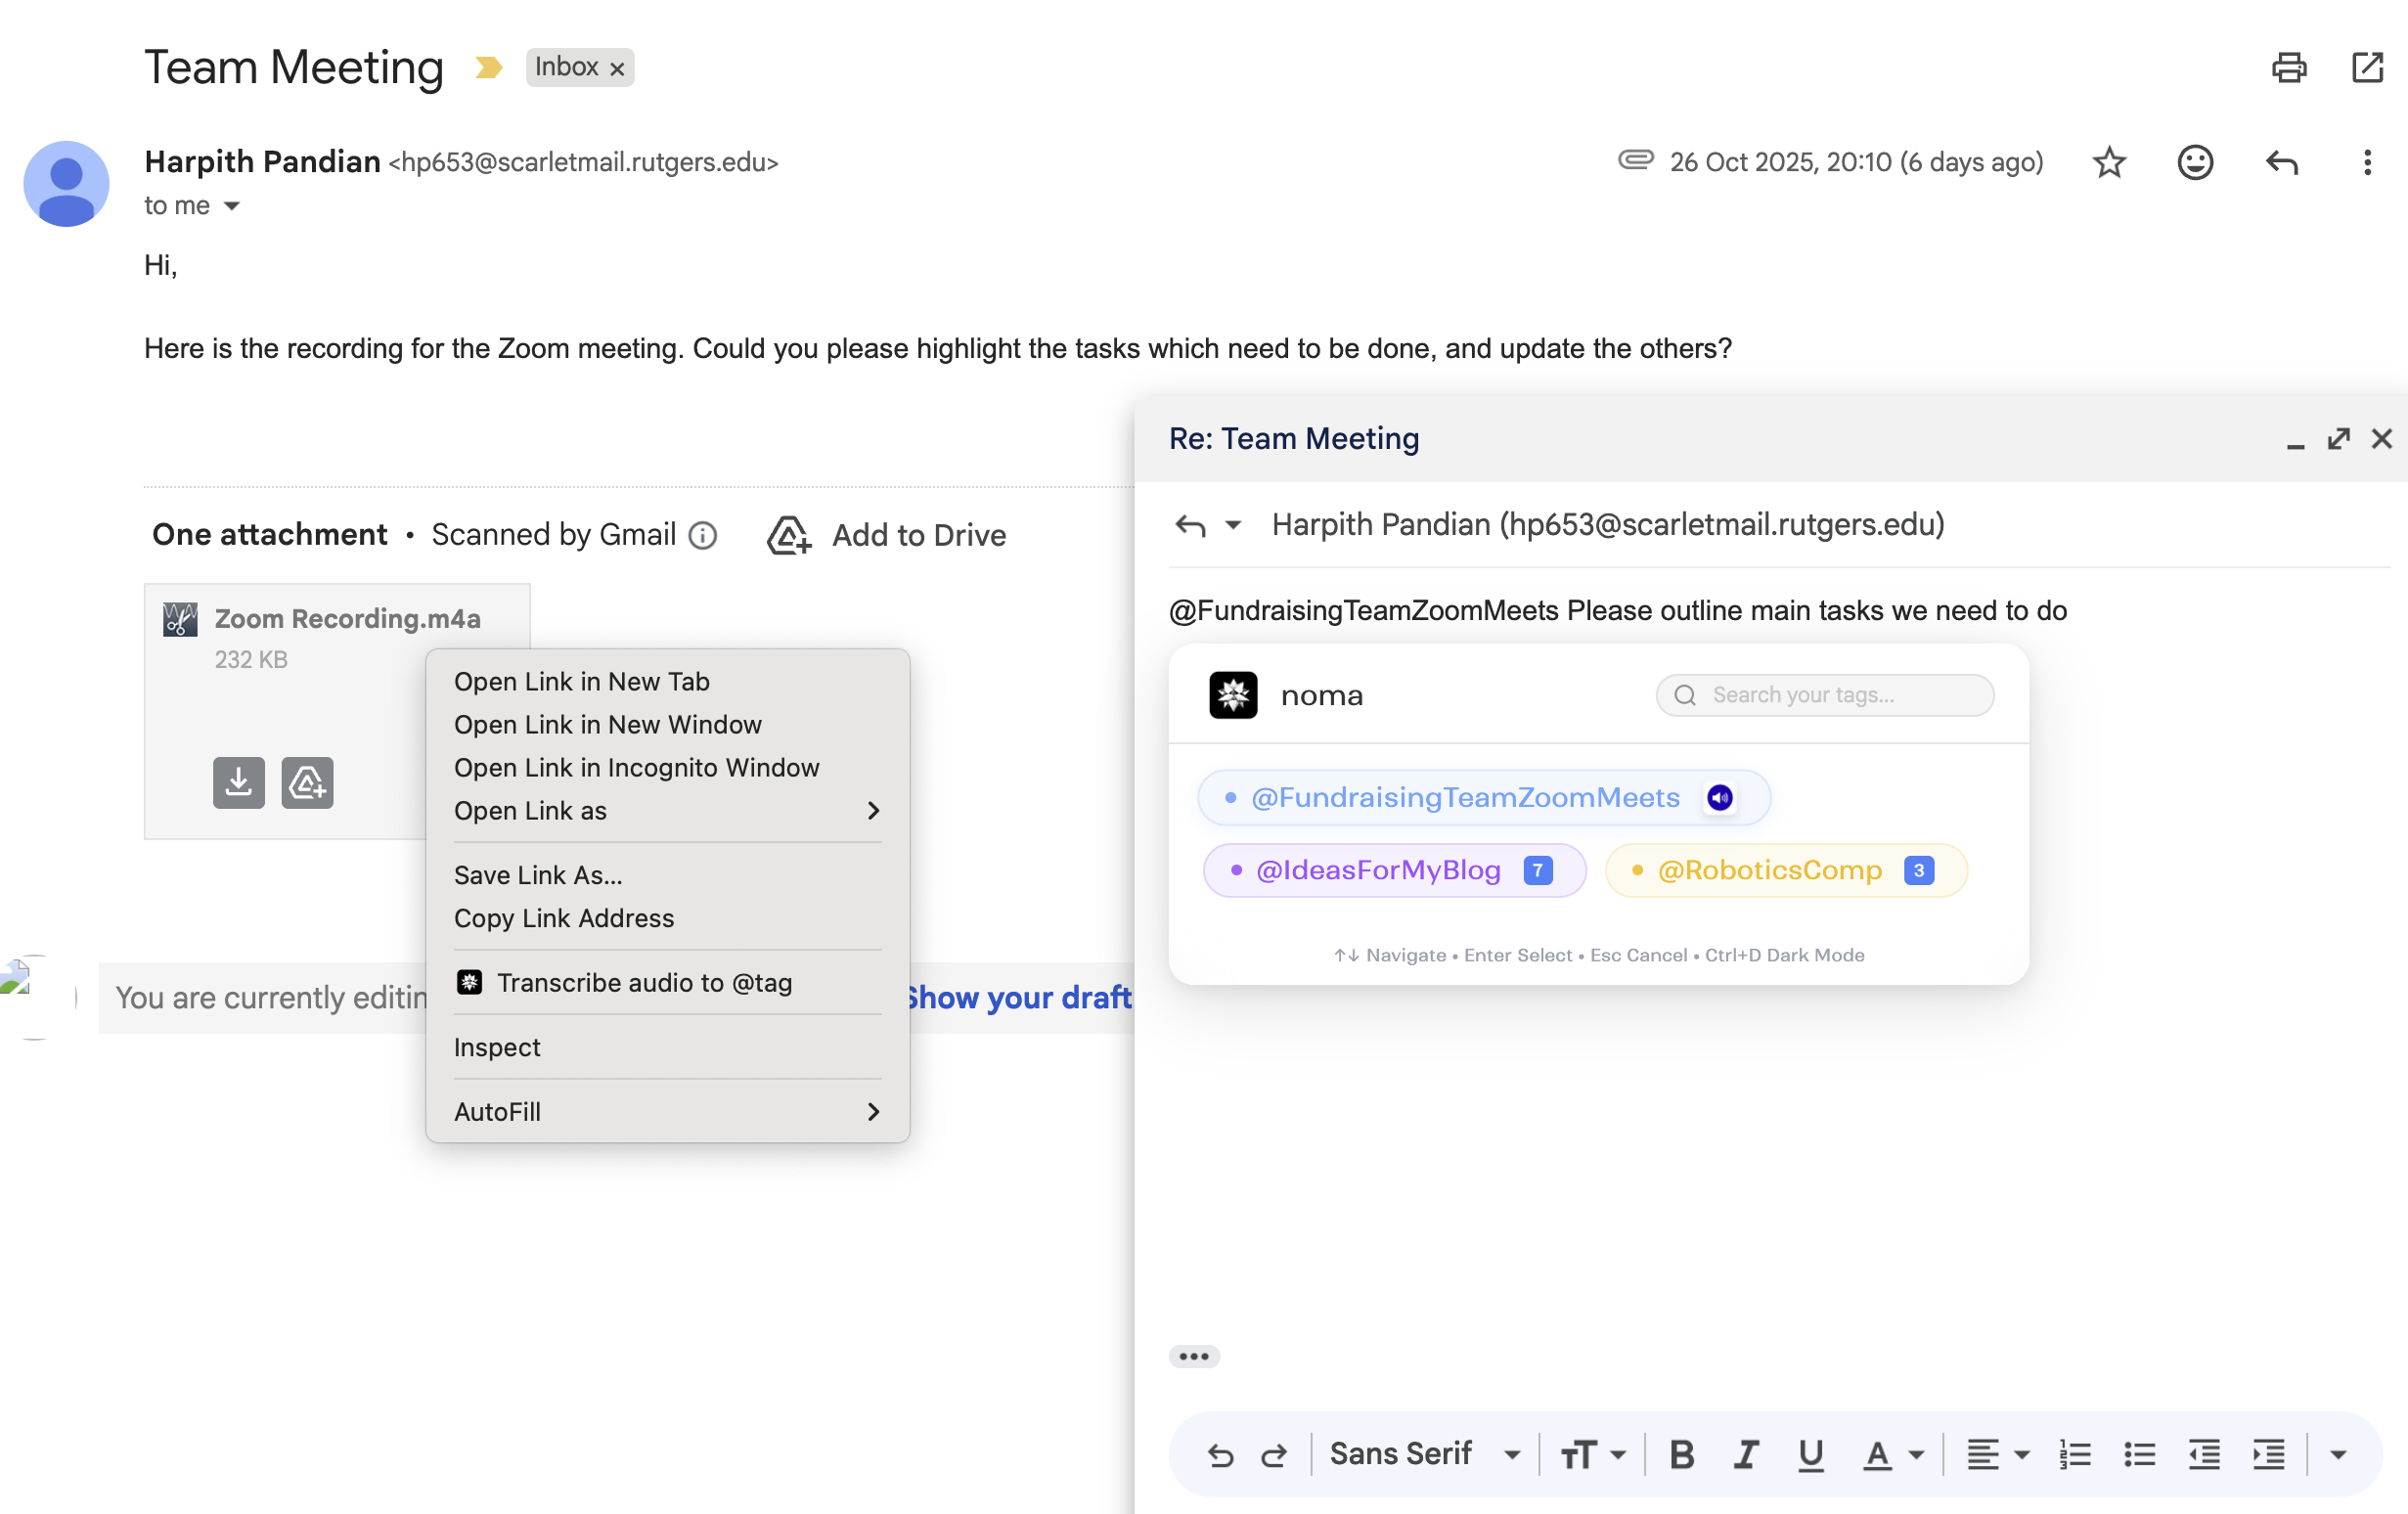Toggle italic formatting in reply
Viewport: 2408px width, 1514px height.
pyautogui.click(x=1745, y=1454)
